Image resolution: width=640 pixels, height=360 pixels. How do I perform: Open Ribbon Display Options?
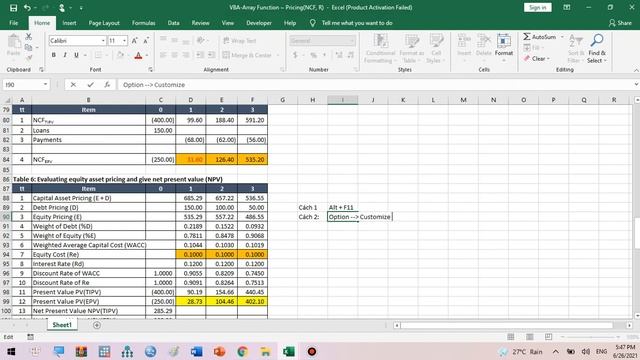[x=567, y=7]
